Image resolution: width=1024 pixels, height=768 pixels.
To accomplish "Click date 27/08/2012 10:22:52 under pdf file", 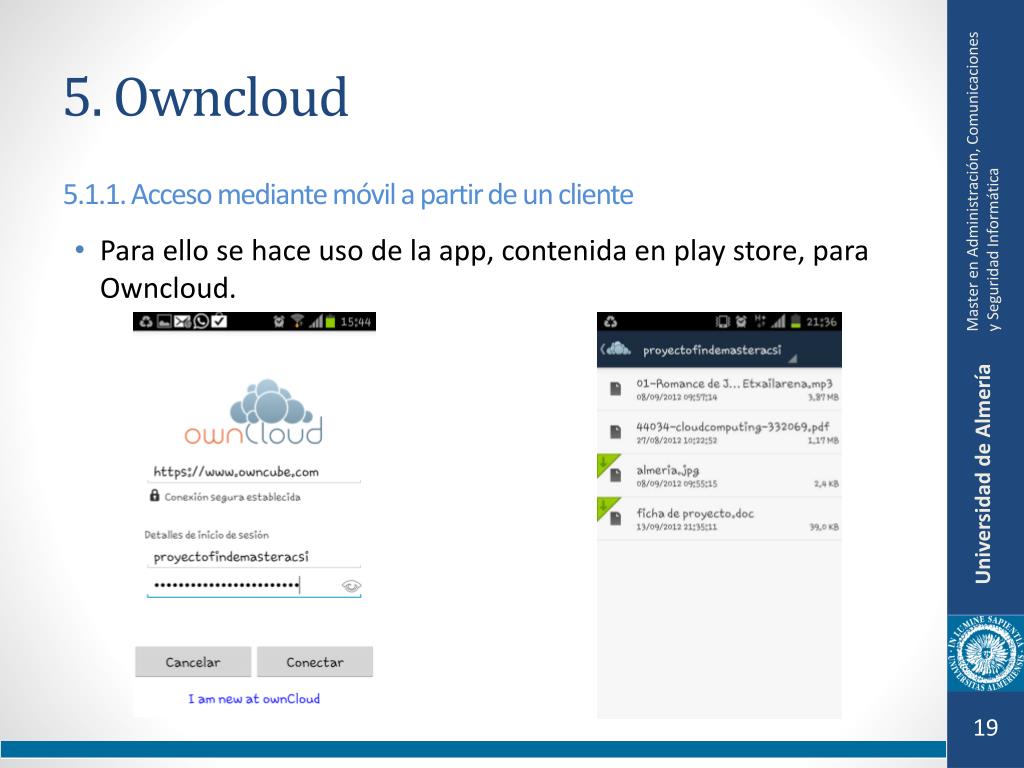I will 677,441.
